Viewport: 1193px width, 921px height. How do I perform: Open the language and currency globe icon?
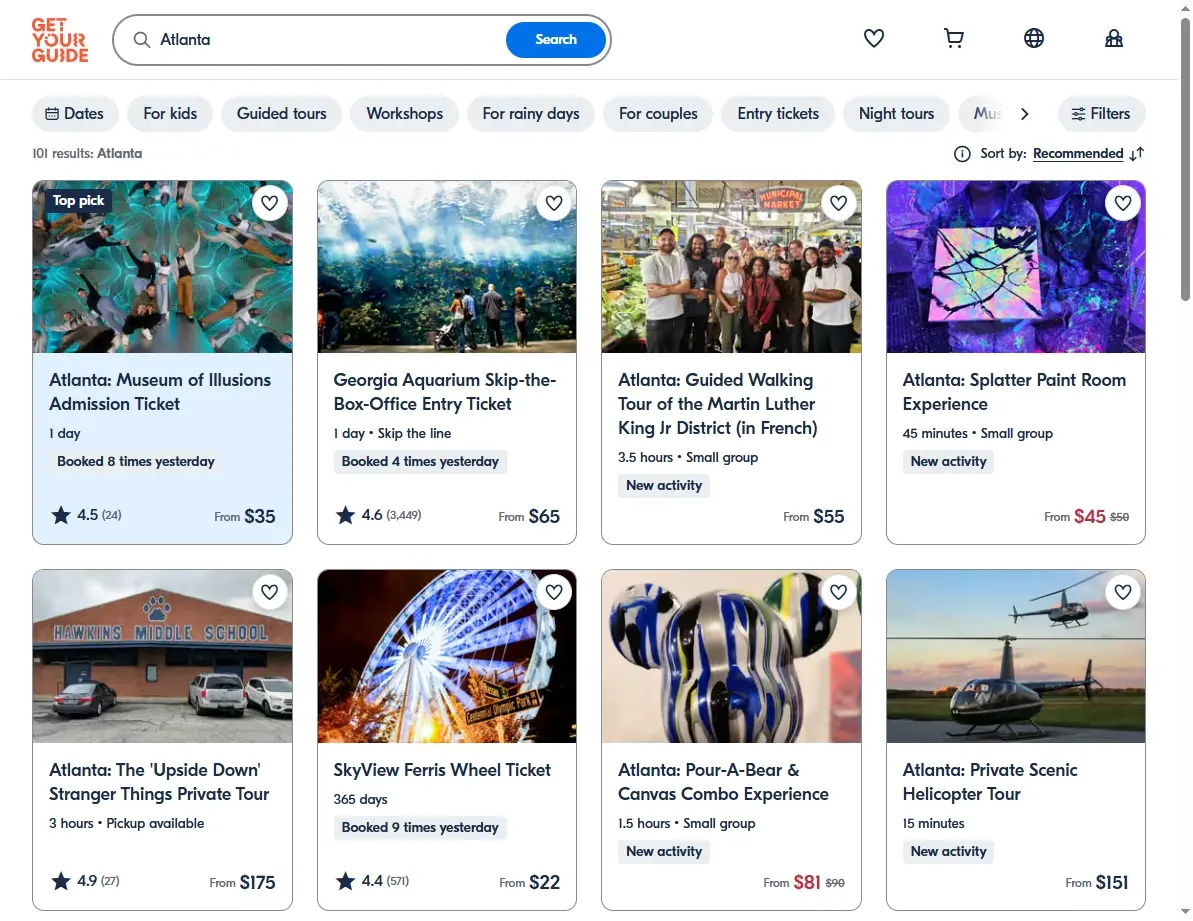point(1033,38)
